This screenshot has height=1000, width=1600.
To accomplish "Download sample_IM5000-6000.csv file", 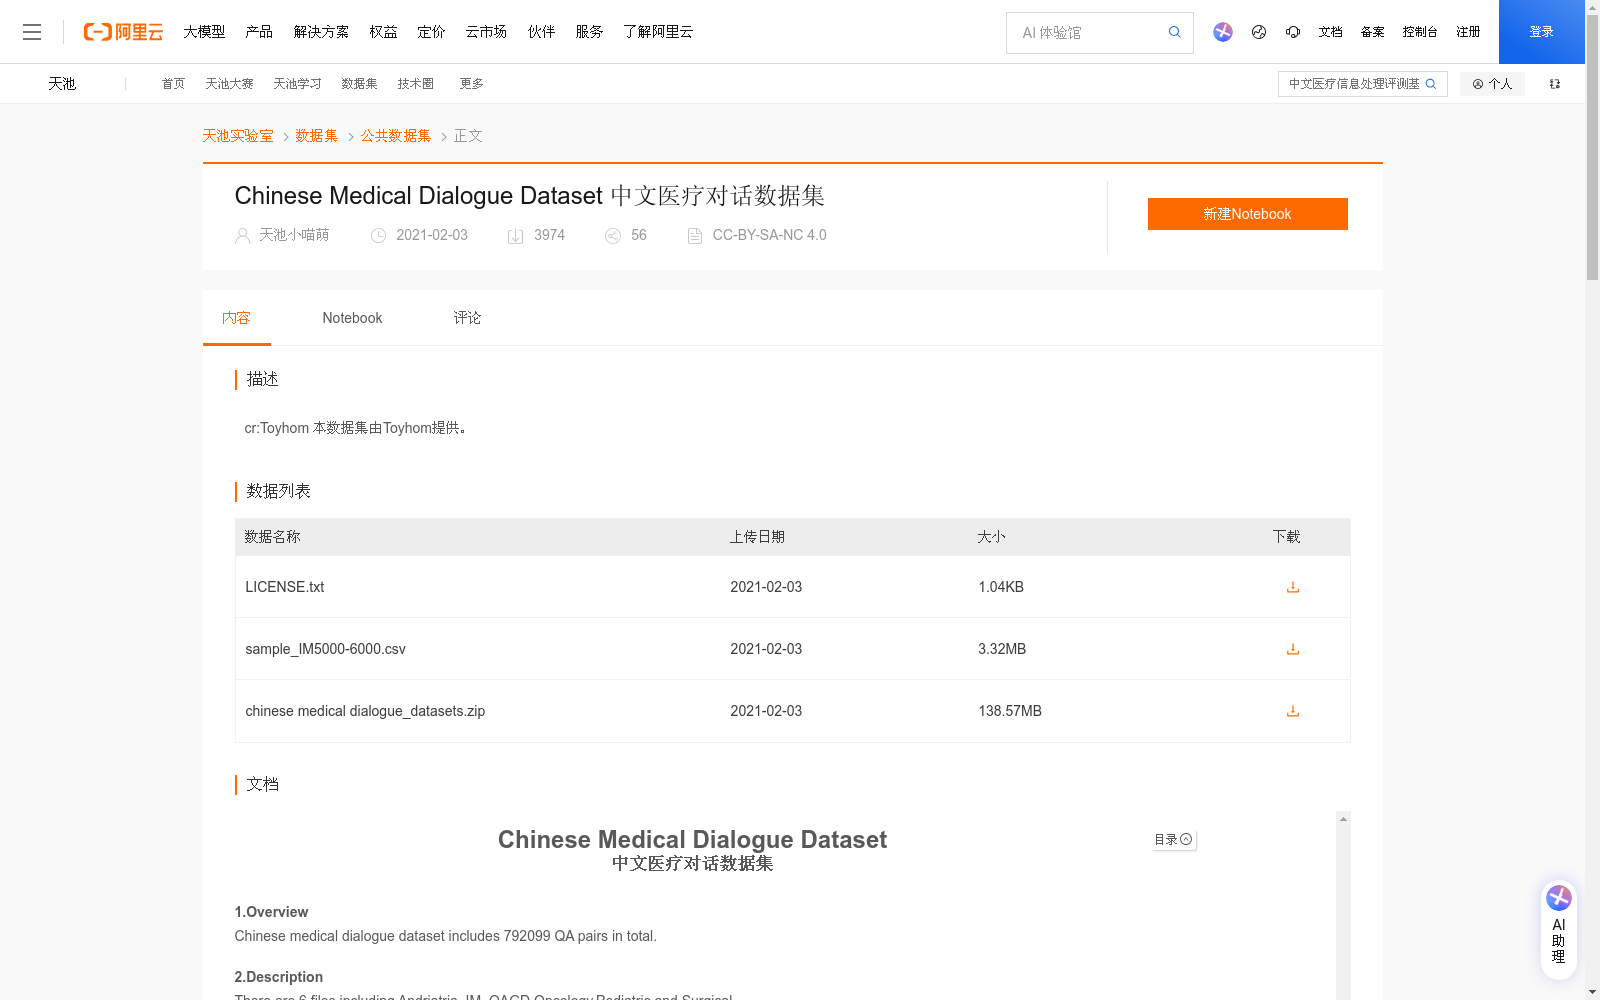I will pyautogui.click(x=1293, y=649).
